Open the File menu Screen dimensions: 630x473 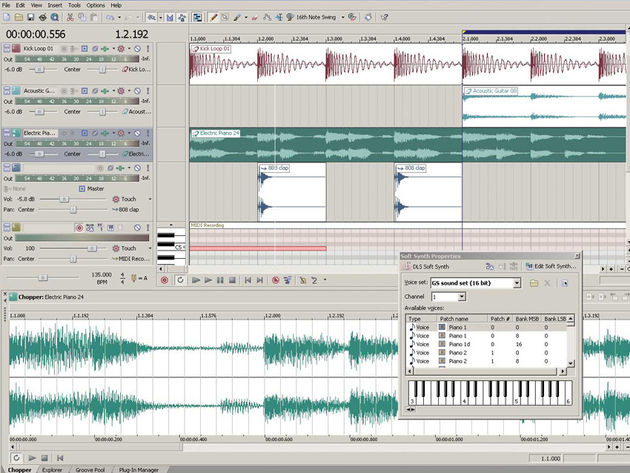[6, 5]
